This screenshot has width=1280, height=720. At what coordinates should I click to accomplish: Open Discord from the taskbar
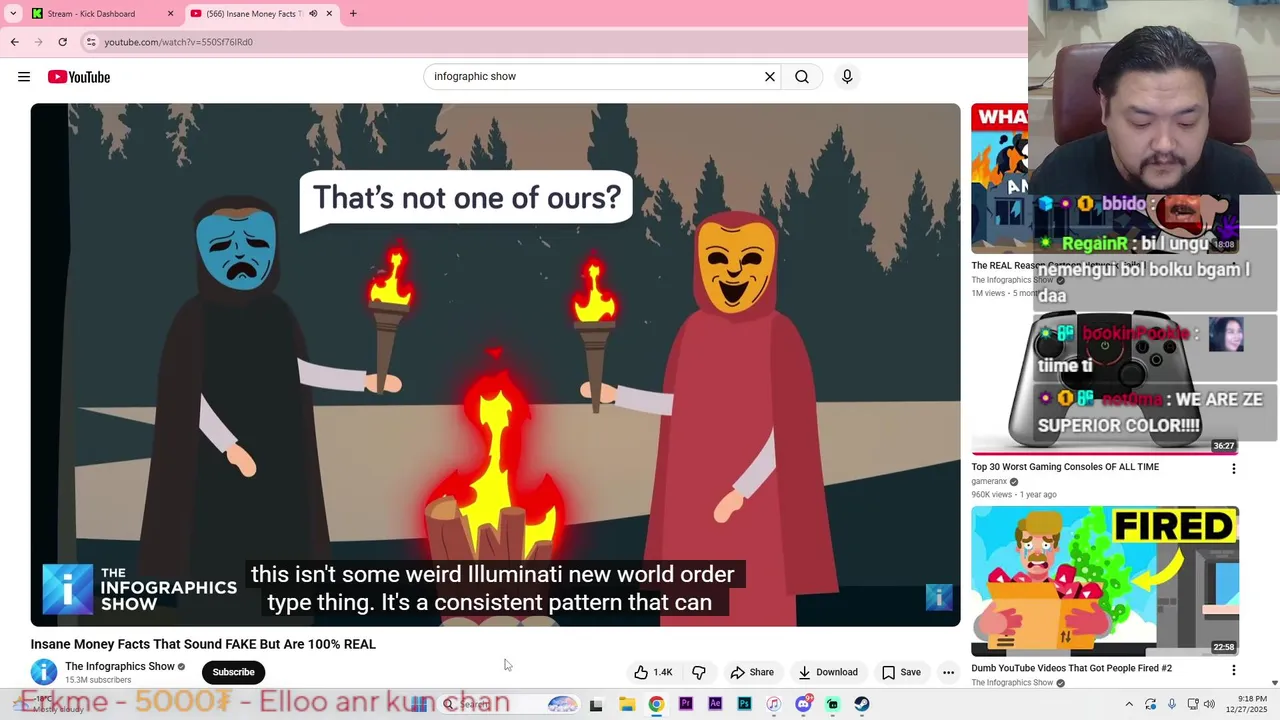(x=803, y=704)
